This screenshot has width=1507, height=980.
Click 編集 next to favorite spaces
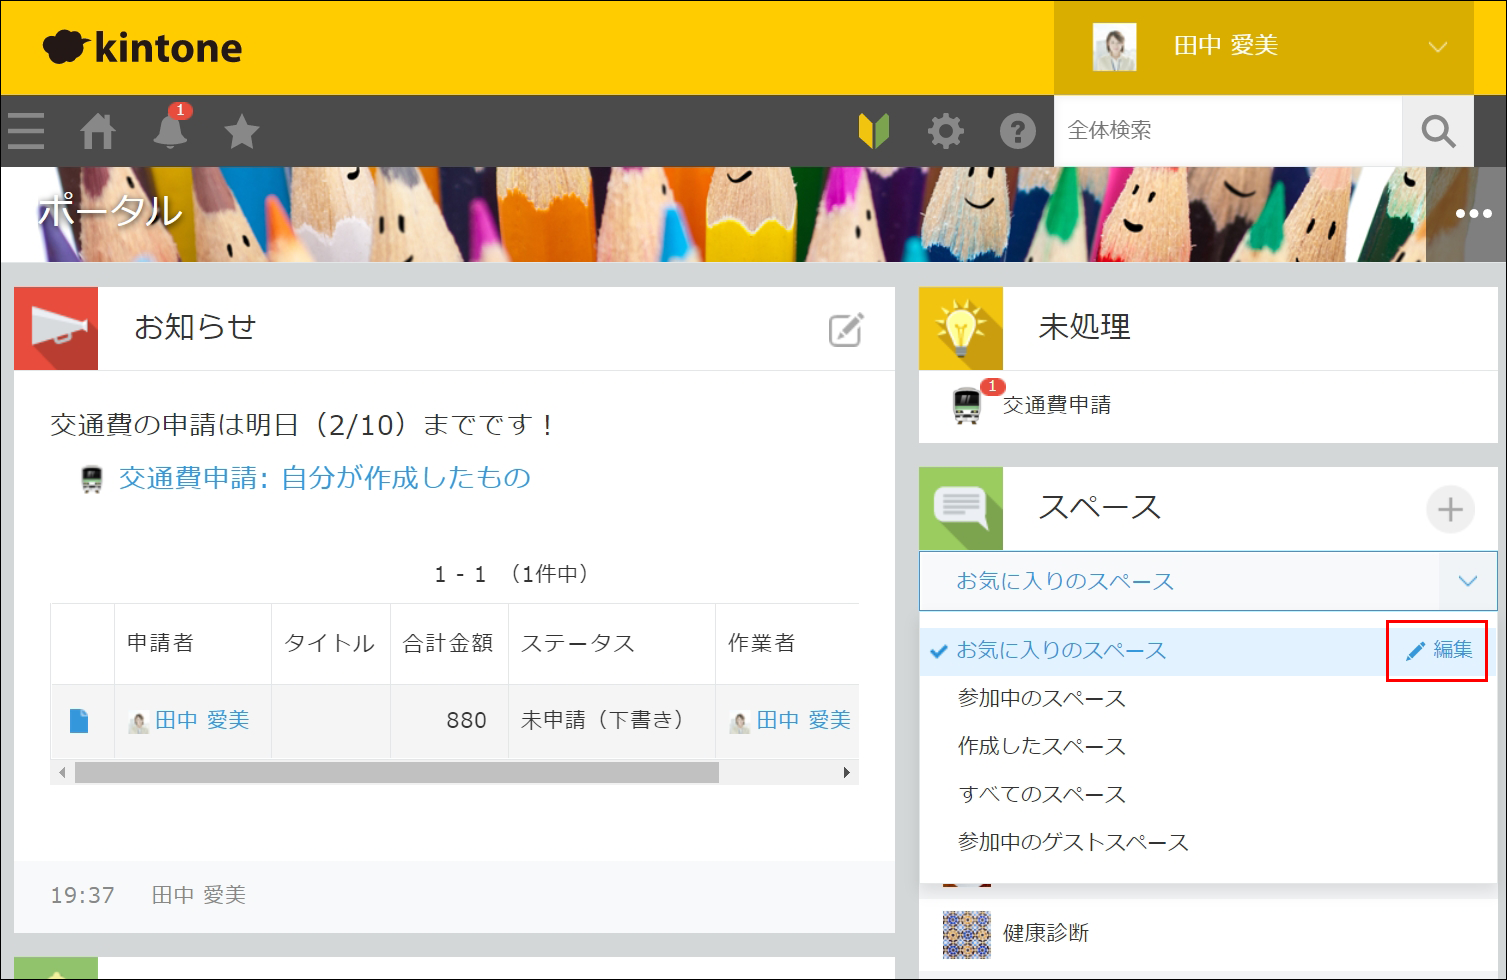point(1438,650)
